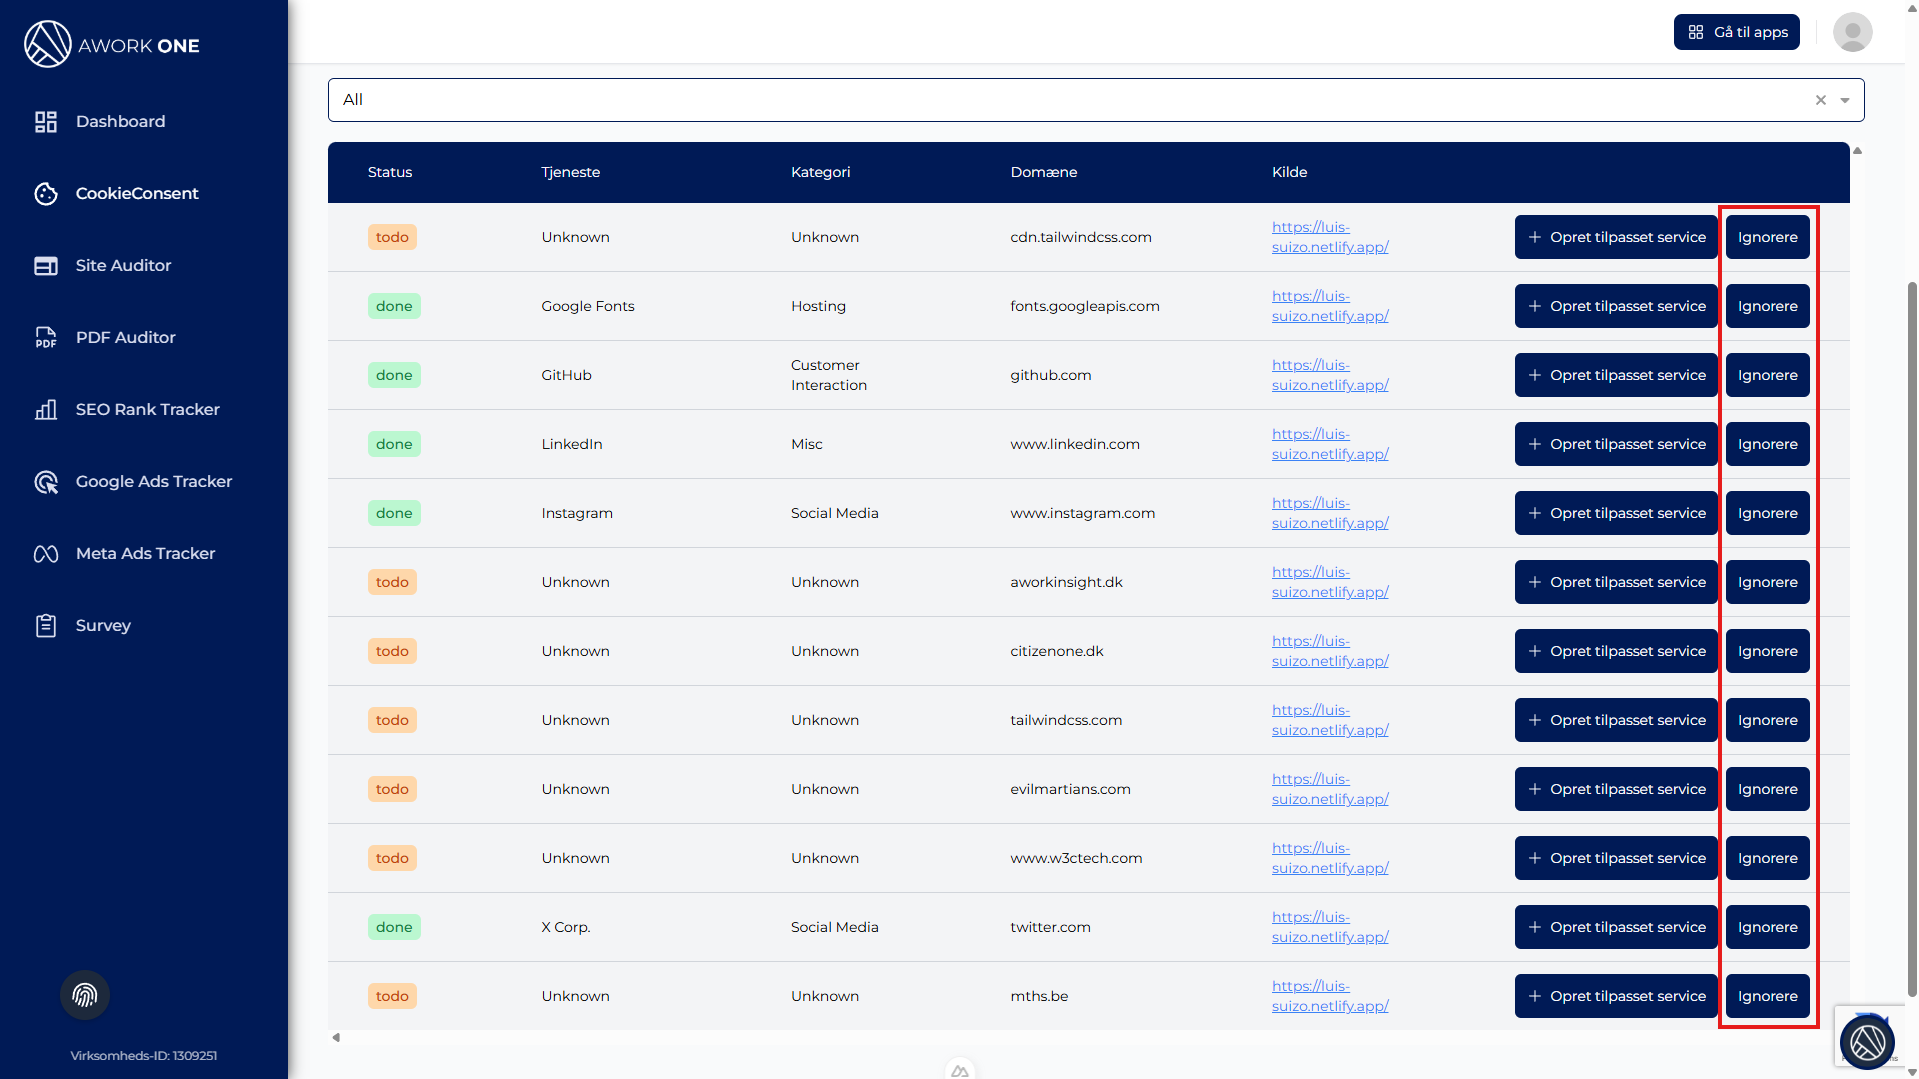Click the Gå til apps button
The width and height of the screenshot is (1919, 1079).
(1737, 32)
